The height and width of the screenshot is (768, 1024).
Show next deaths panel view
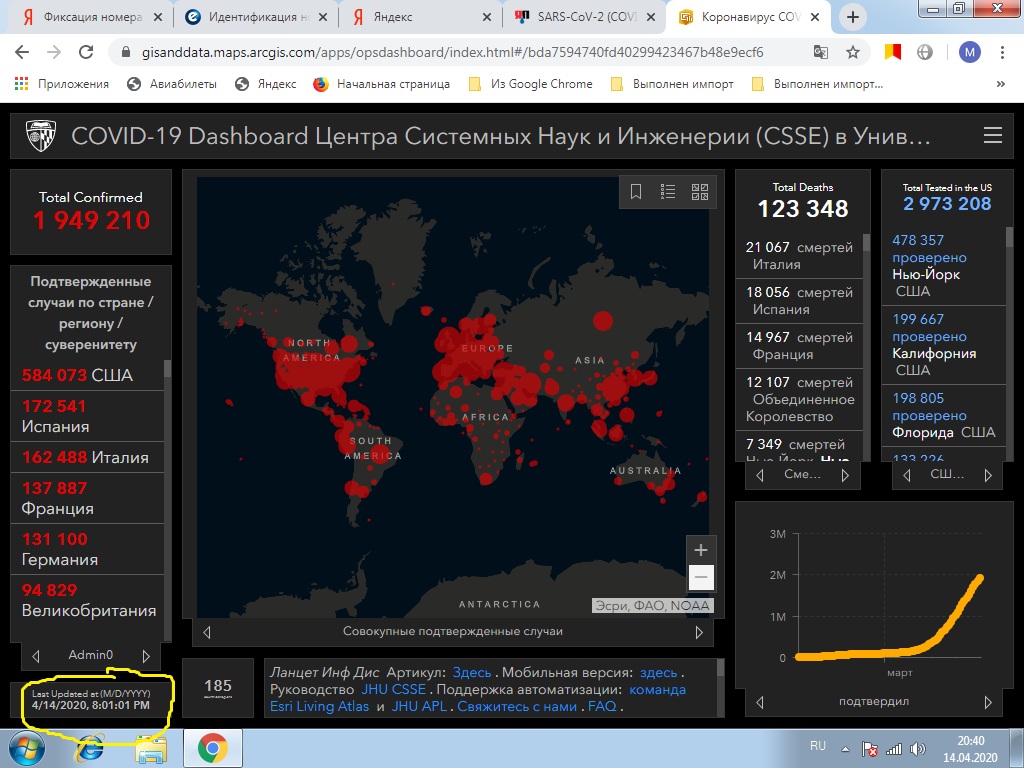[x=845, y=475]
